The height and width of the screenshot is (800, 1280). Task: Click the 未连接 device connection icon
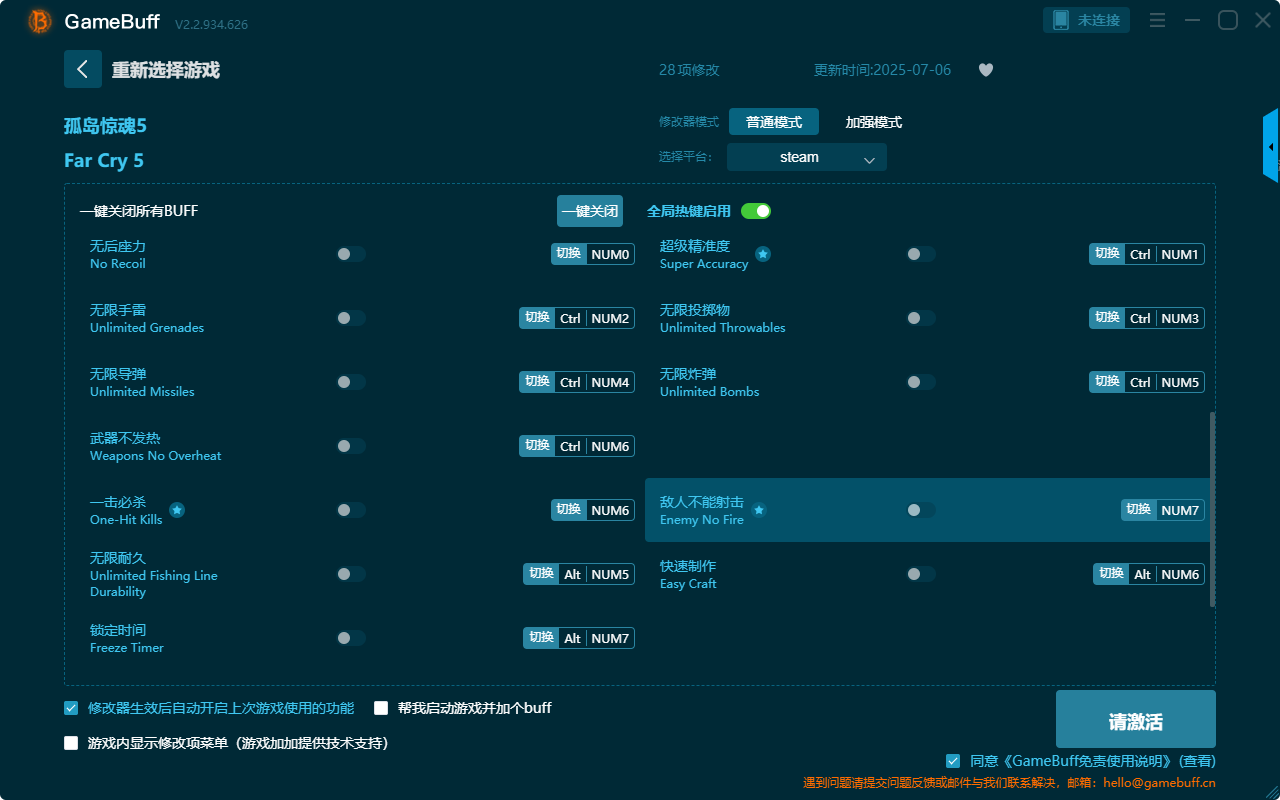click(1086, 19)
